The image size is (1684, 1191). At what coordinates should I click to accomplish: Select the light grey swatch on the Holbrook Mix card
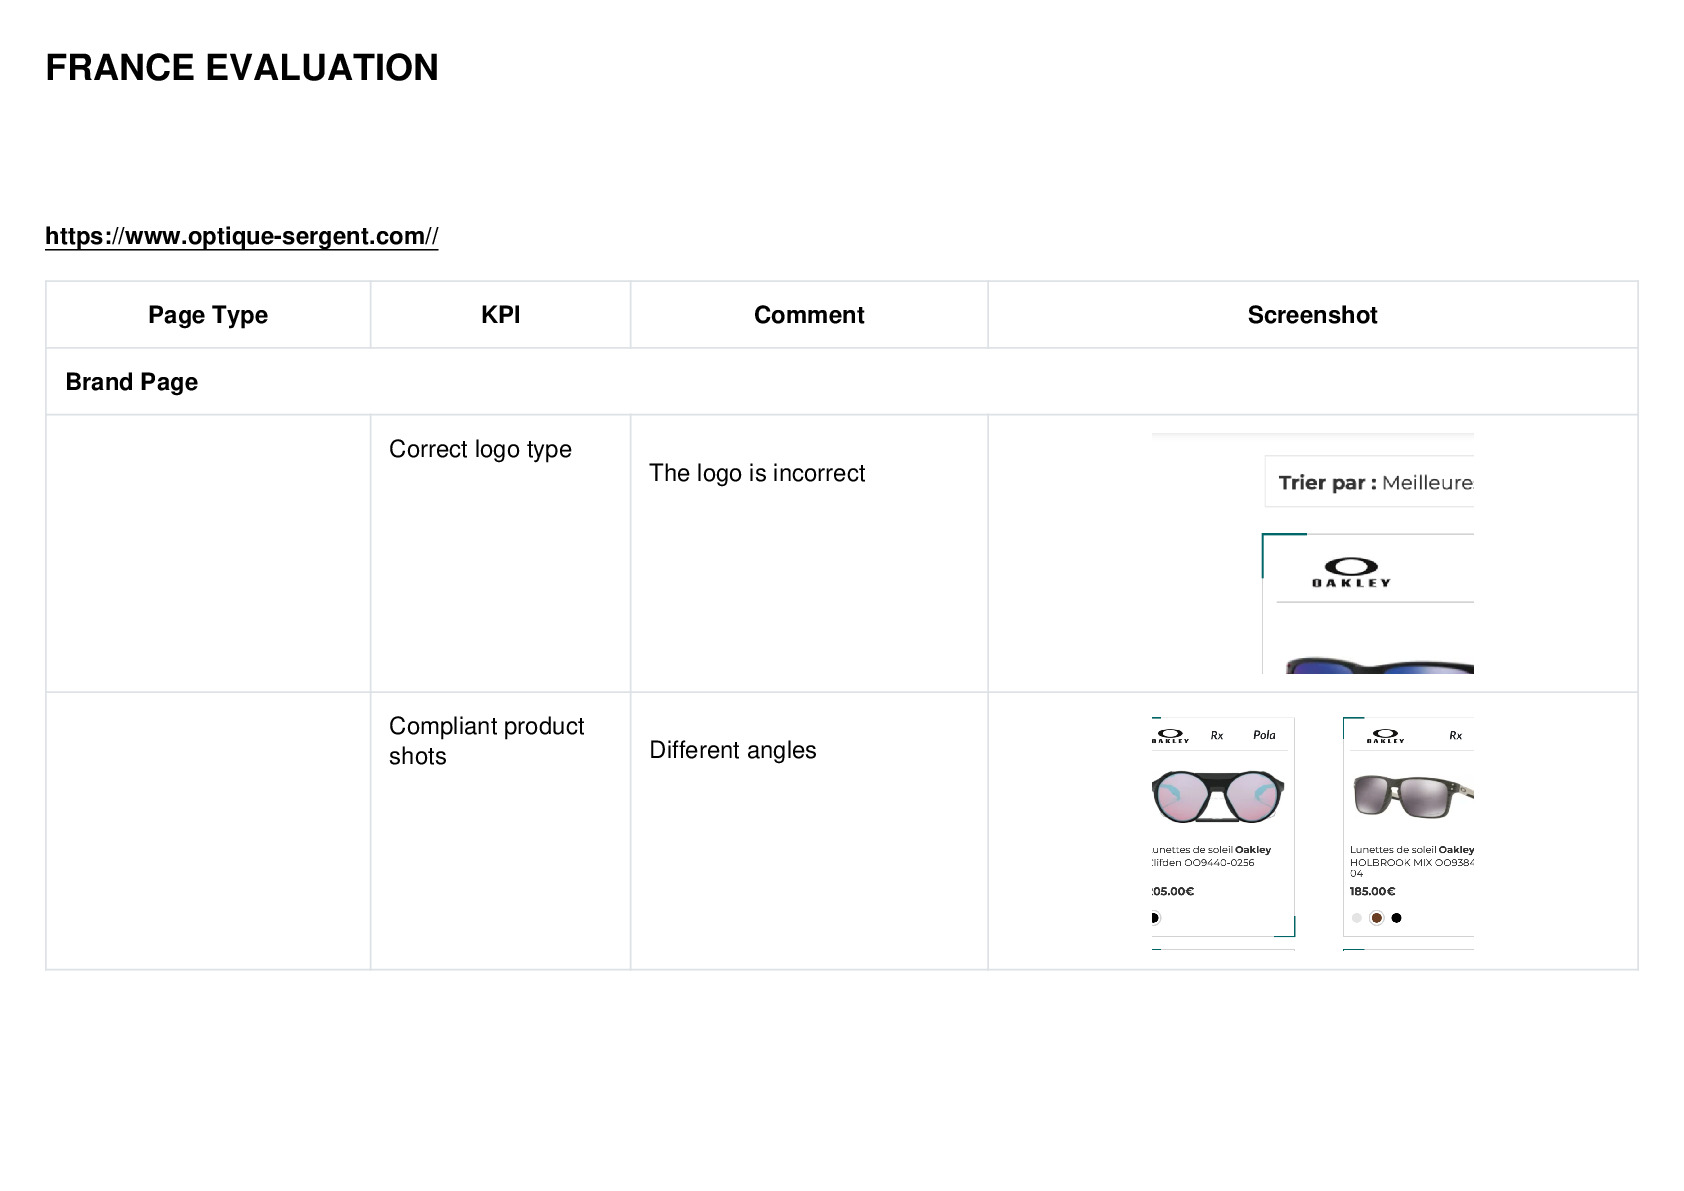1356,918
